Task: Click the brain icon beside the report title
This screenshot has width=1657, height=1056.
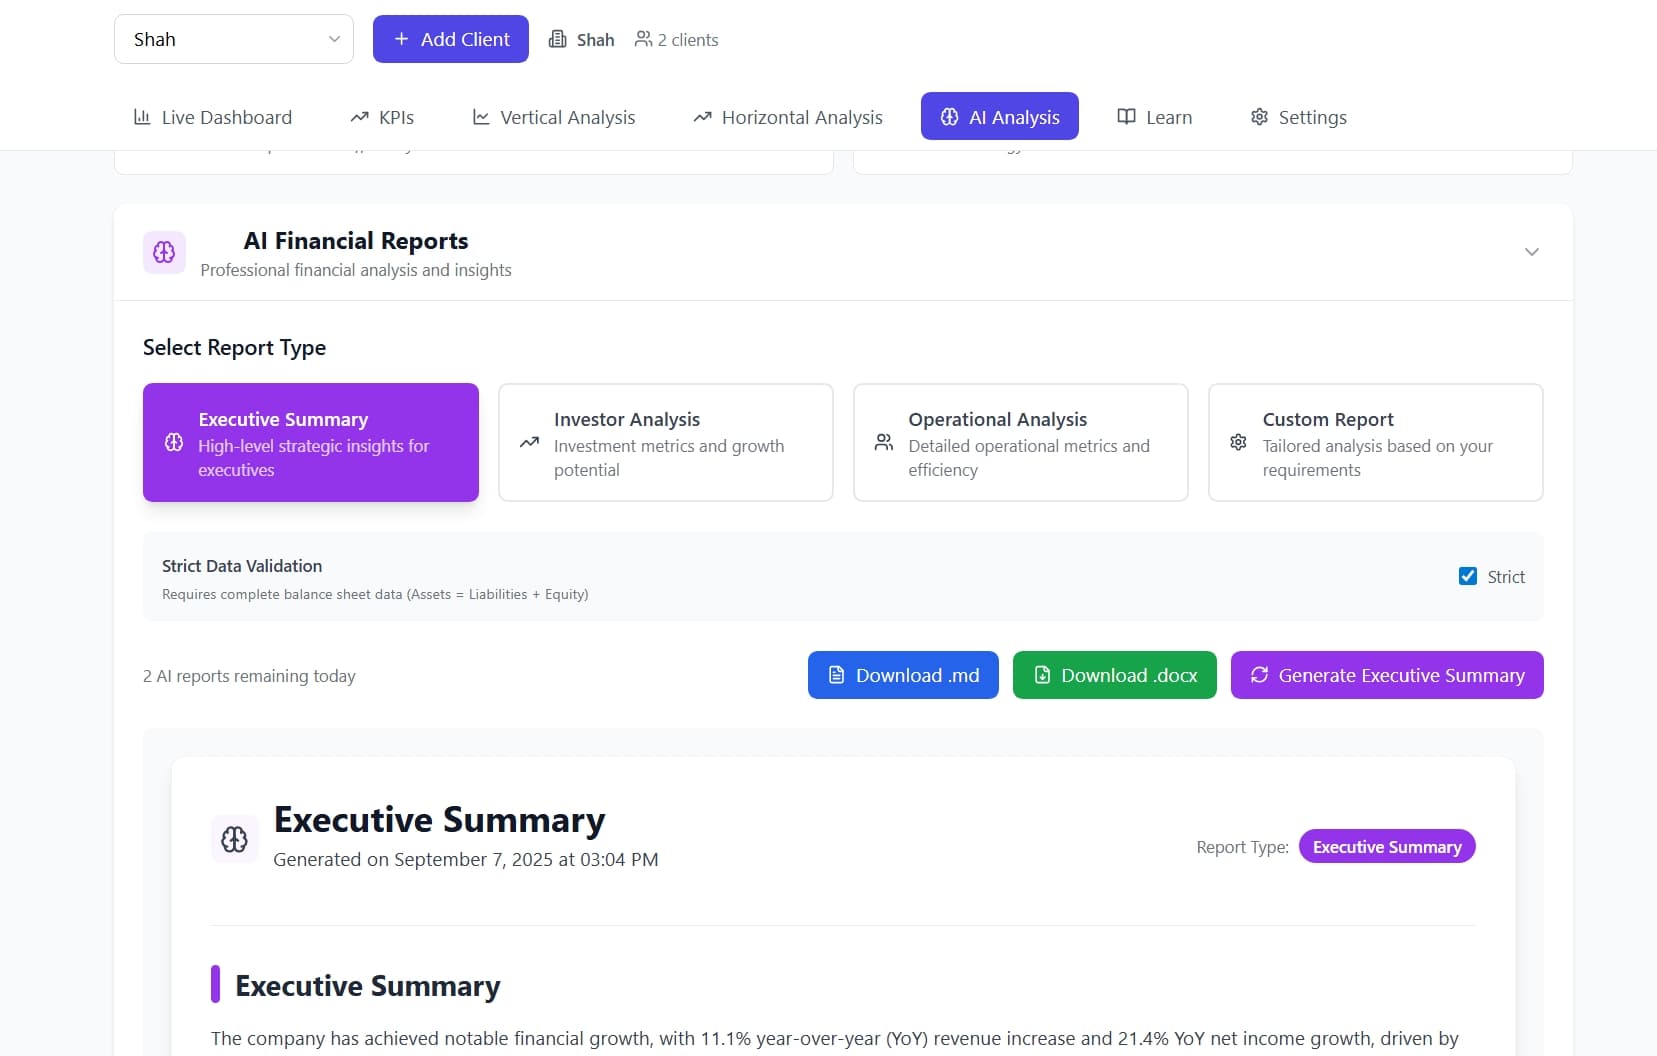Action: (235, 839)
